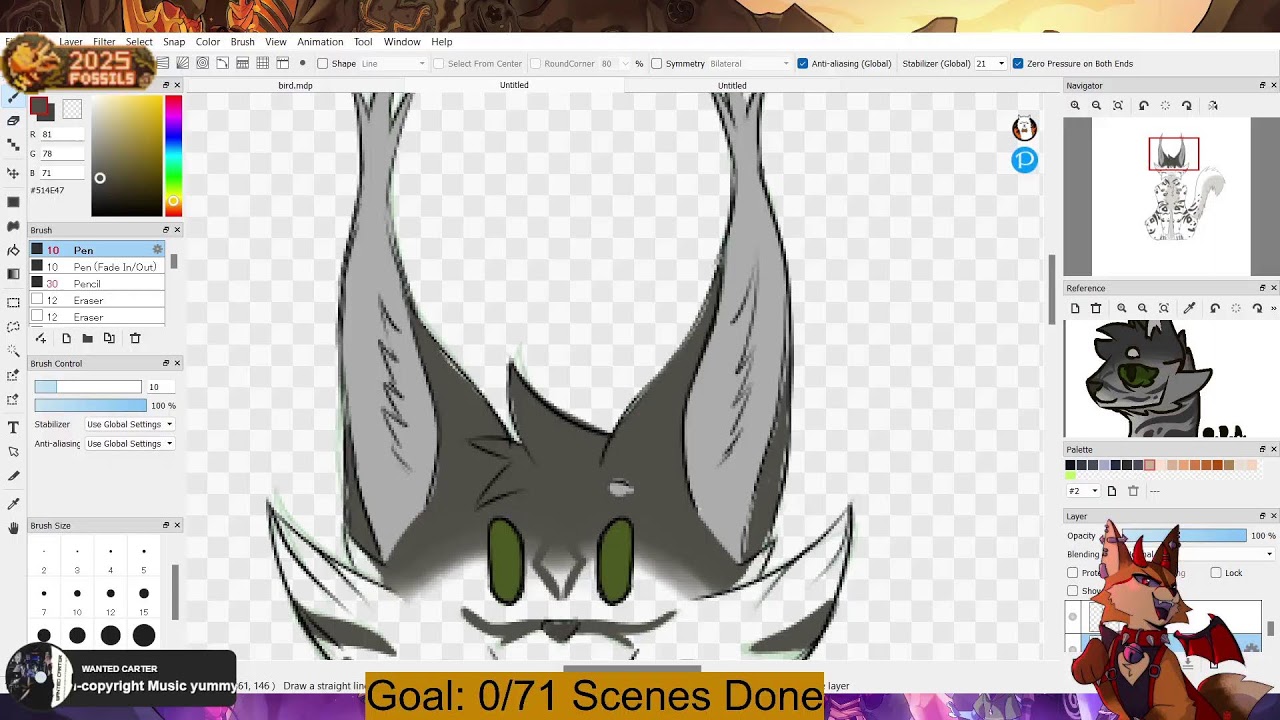
Task: Open the Help menu
Action: click(442, 42)
